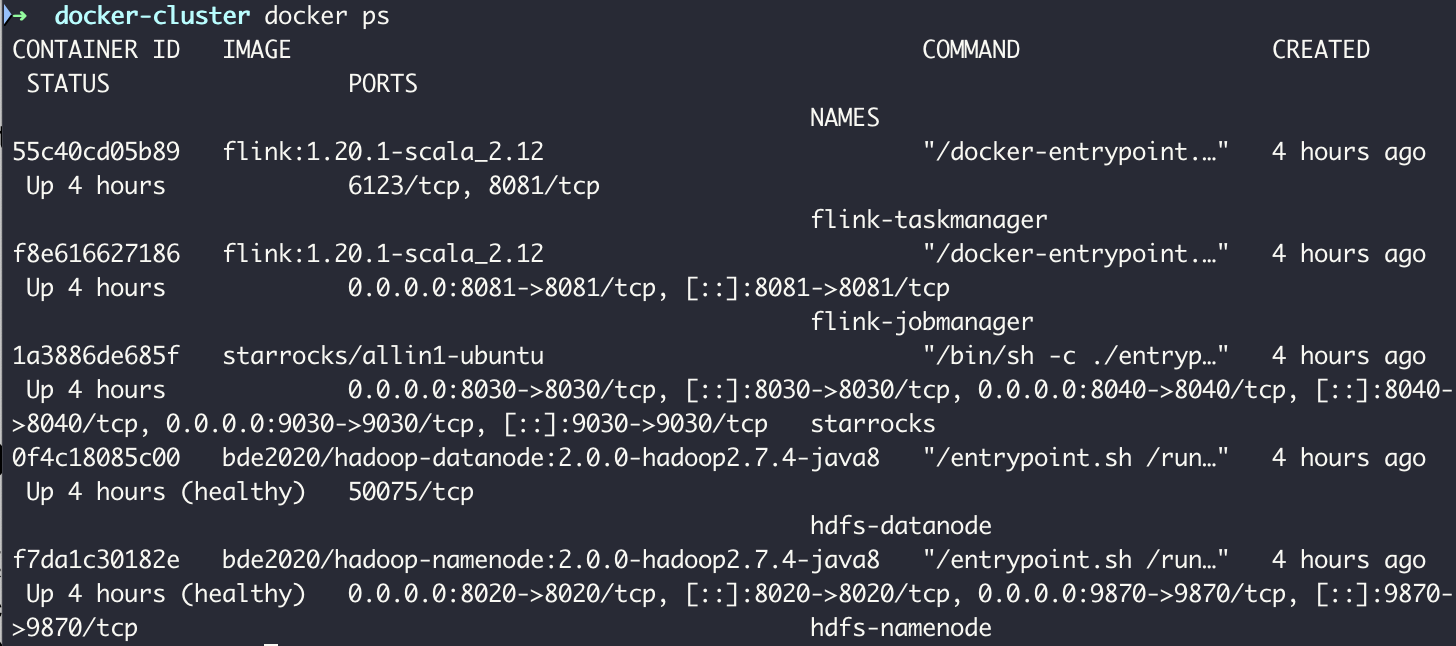Click container ID f7da1c30182e
This screenshot has width=1456, height=646.
96,560
